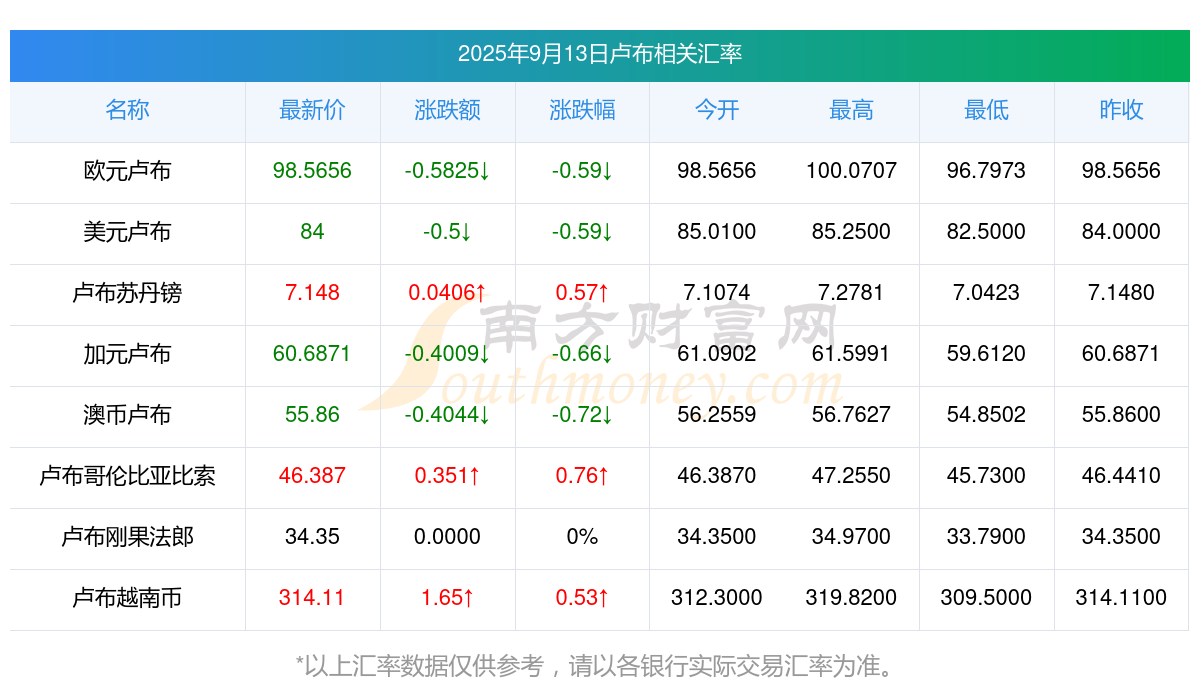
Task: Click the red latest price 7.148
Action: tap(312, 293)
